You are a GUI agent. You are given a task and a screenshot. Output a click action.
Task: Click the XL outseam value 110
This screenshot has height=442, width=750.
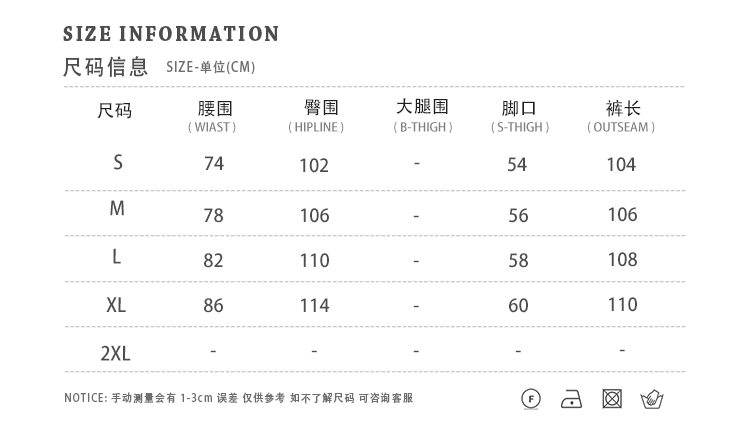click(622, 305)
